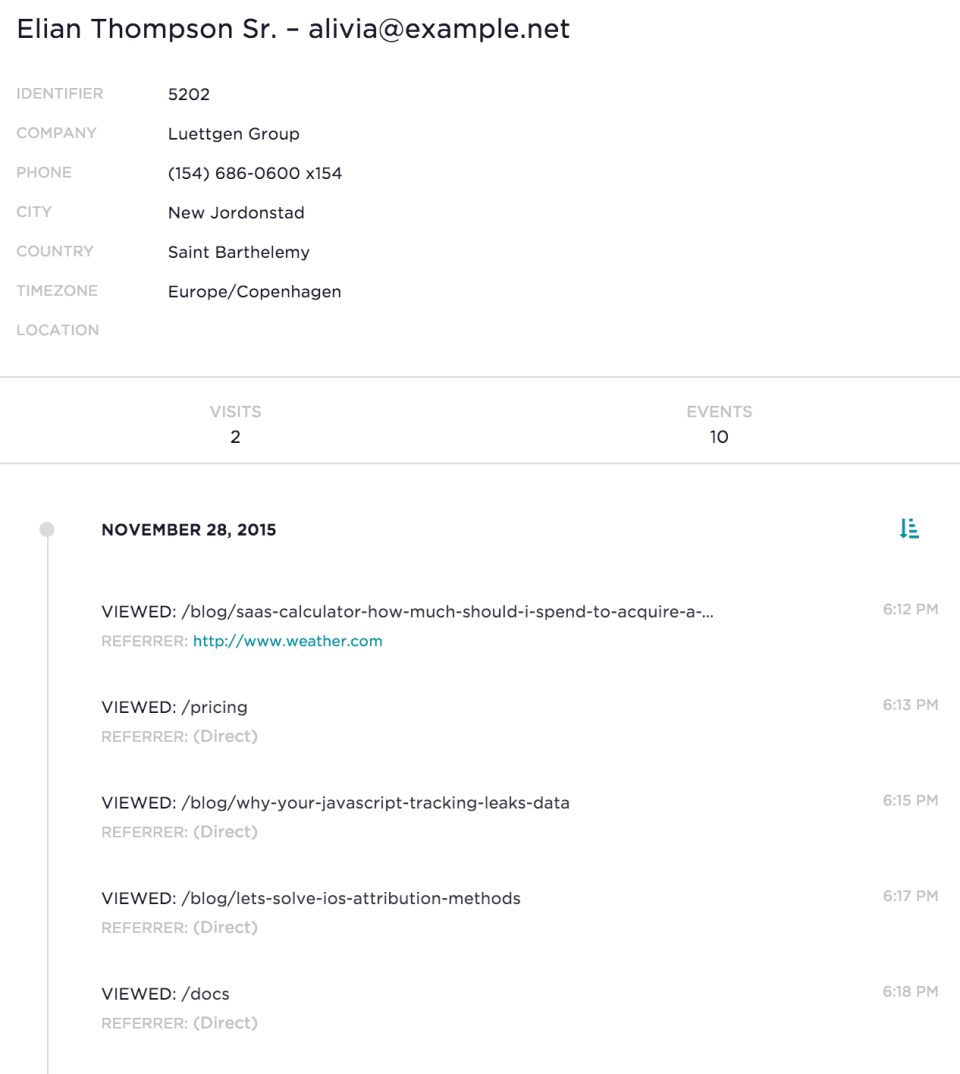This screenshot has width=960, height=1074.
Task: Click the 6:12 PM timestamp
Action: (x=911, y=609)
